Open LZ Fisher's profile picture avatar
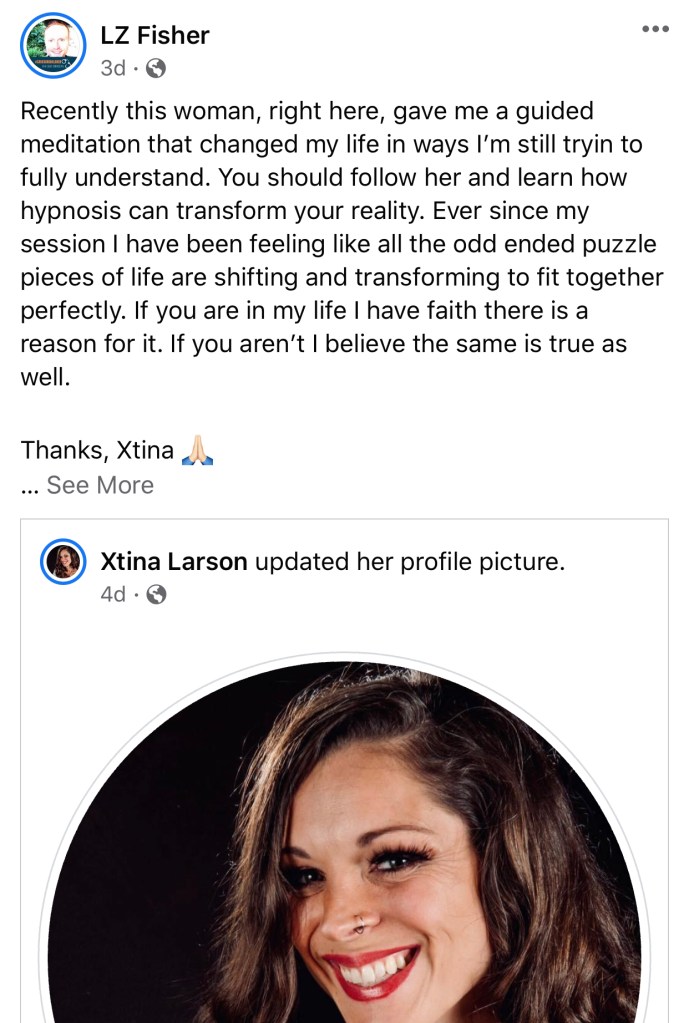The width and height of the screenshot is (689, 1023). click(x=53, y=46)
